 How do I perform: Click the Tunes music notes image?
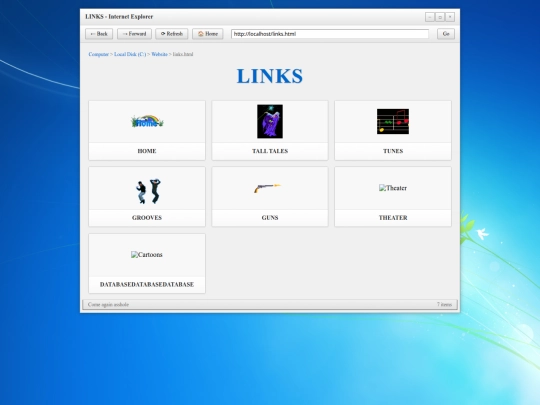pos(393,122)
